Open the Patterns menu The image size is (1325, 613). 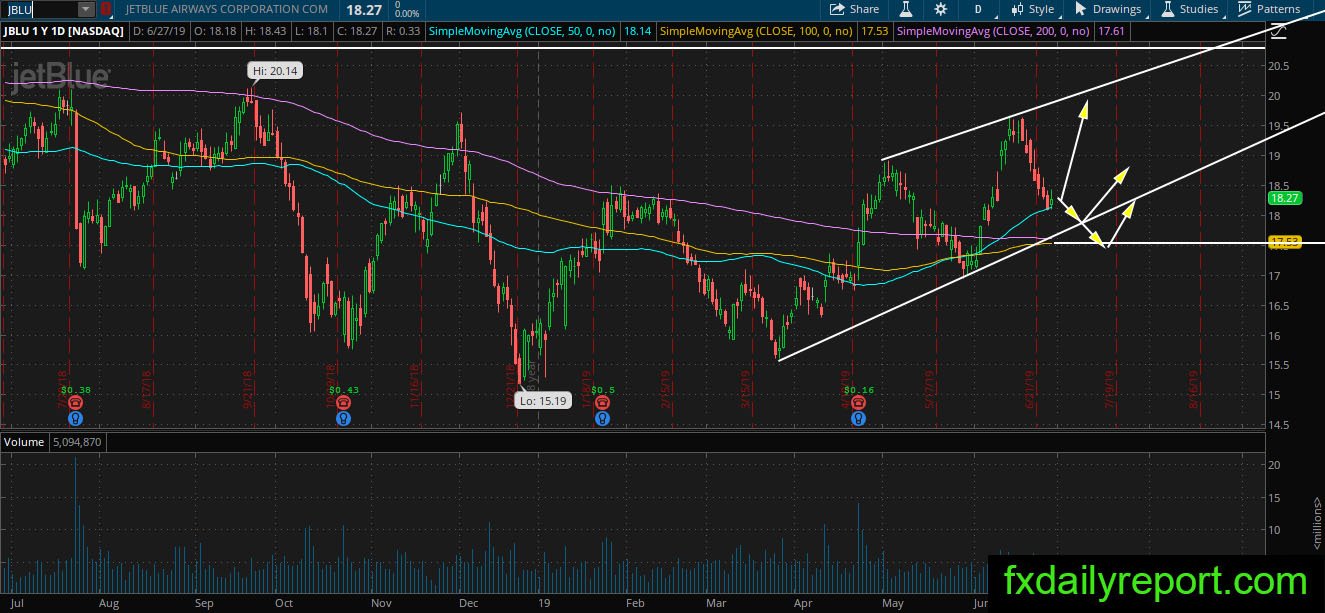pos(1268,9)
